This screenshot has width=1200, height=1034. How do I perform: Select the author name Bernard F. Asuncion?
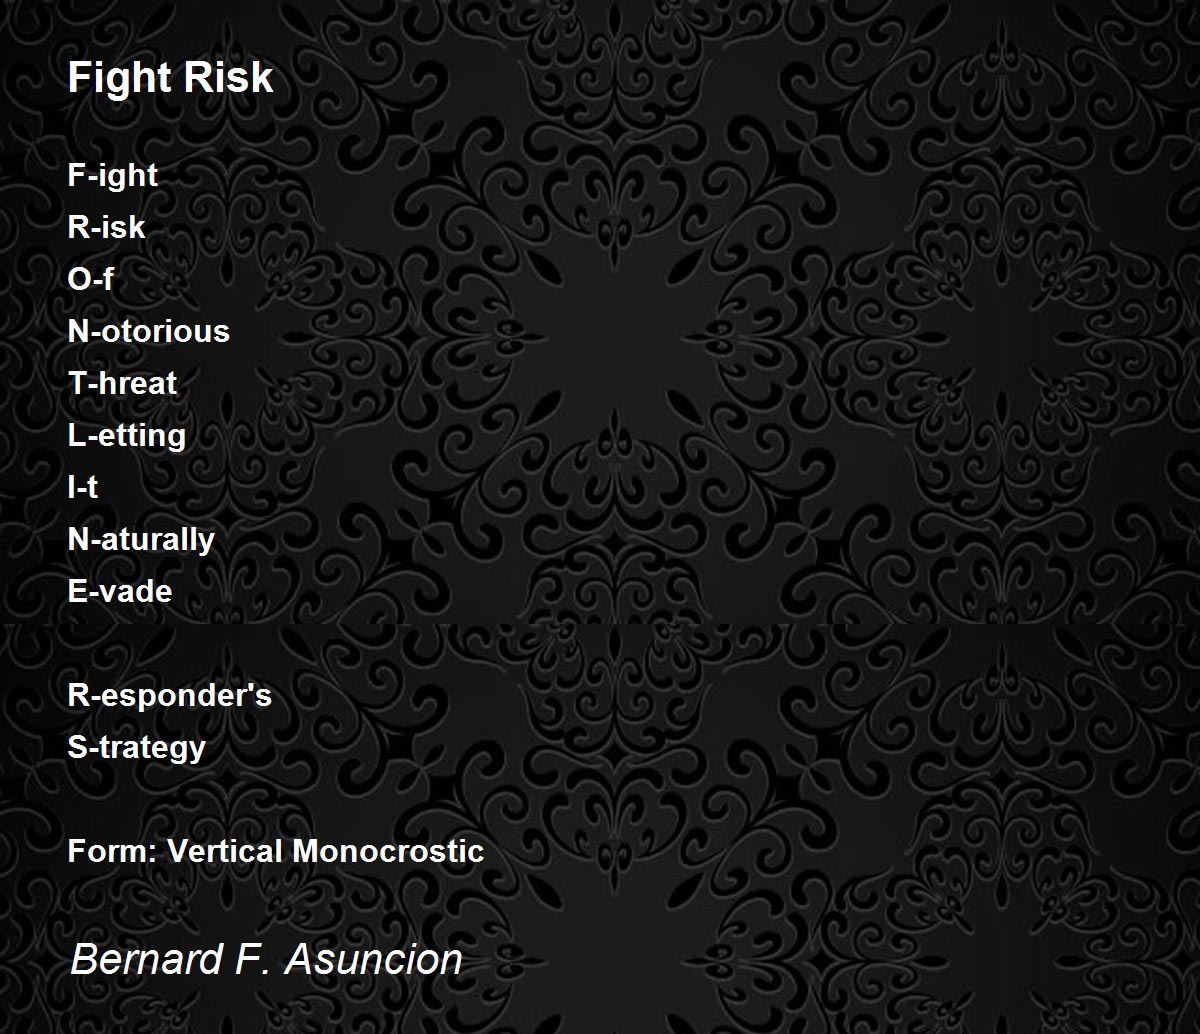tap(266, 959)
